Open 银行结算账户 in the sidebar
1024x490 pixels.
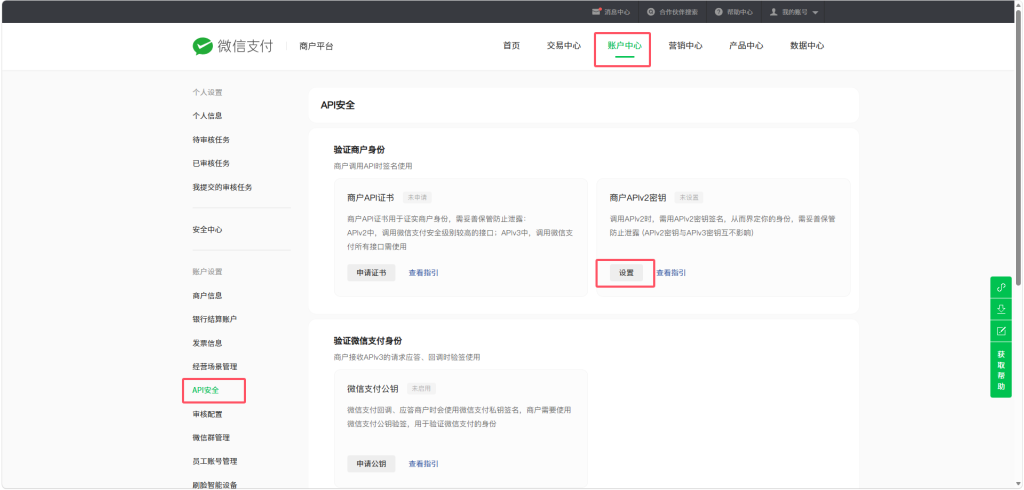214,319
